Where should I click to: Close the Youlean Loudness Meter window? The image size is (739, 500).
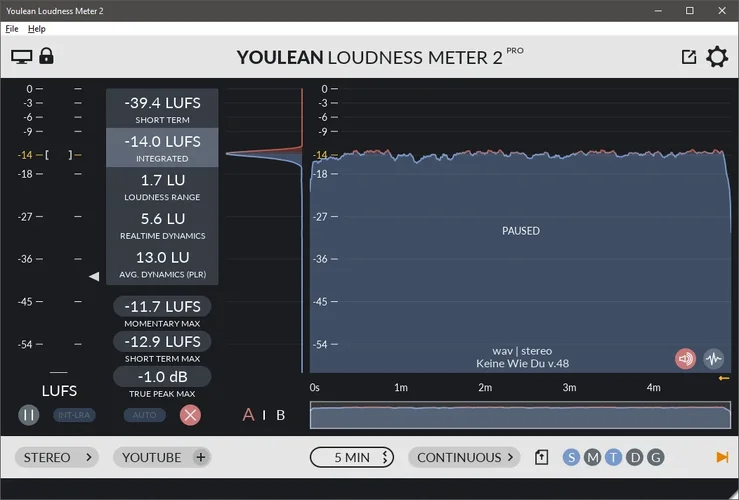click(722, 10)
